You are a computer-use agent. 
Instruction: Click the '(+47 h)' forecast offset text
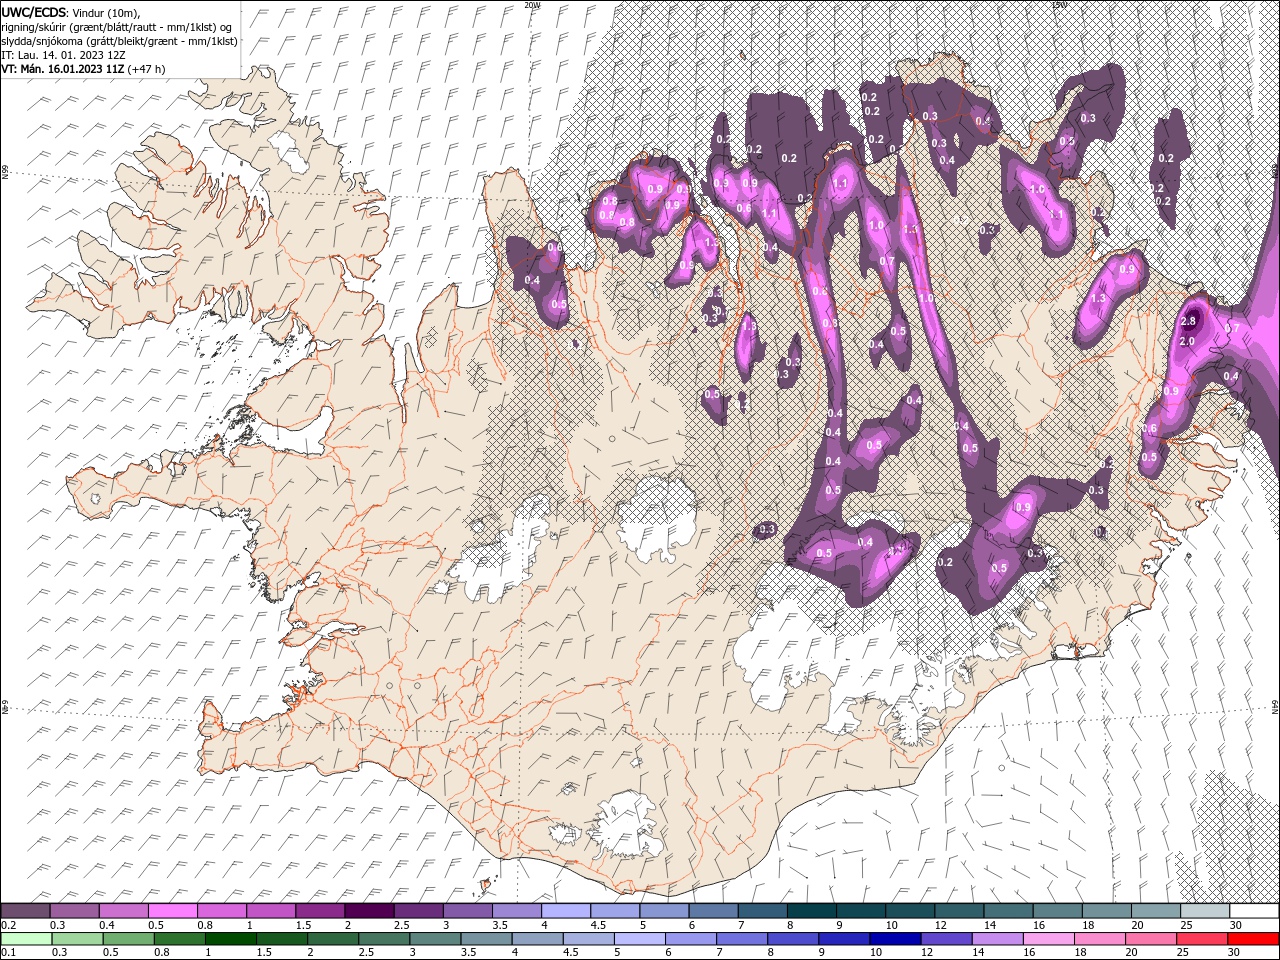tap(146, 68)
